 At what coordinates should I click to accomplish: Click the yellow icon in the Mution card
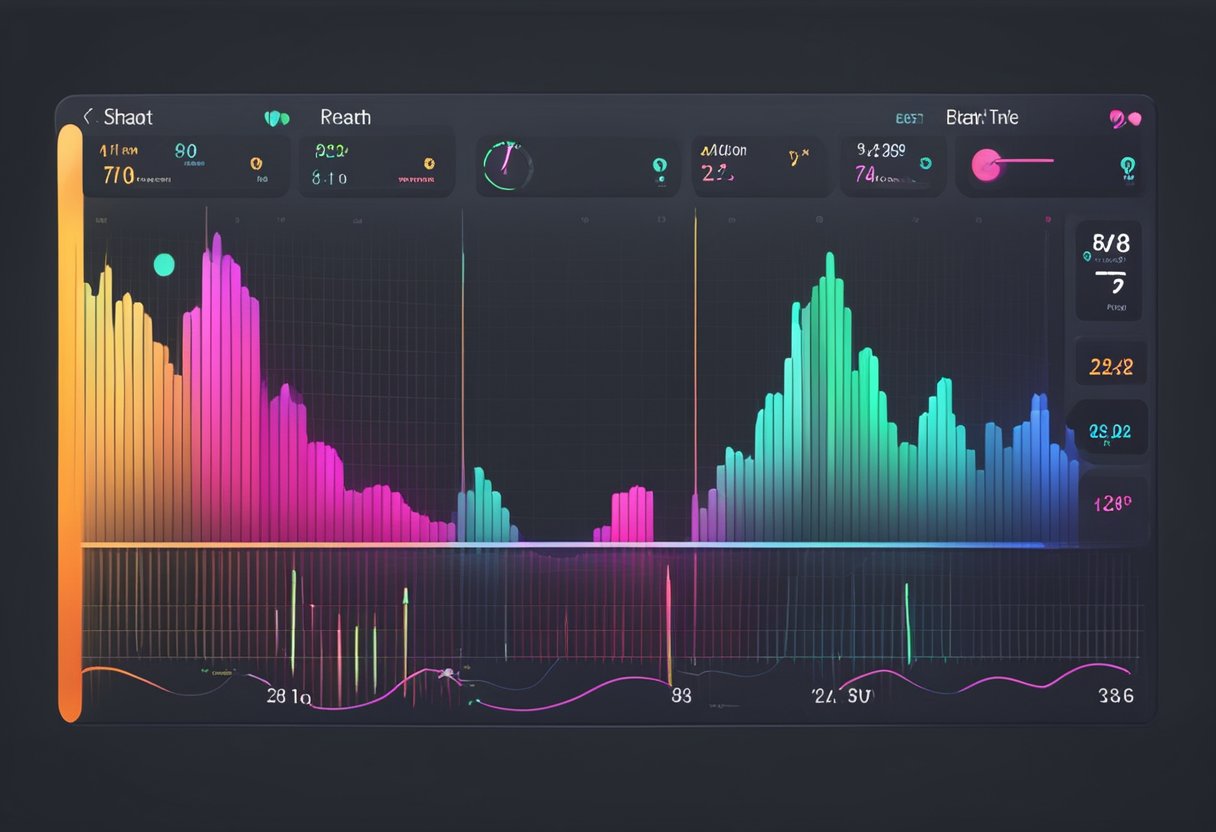[797, 156]
